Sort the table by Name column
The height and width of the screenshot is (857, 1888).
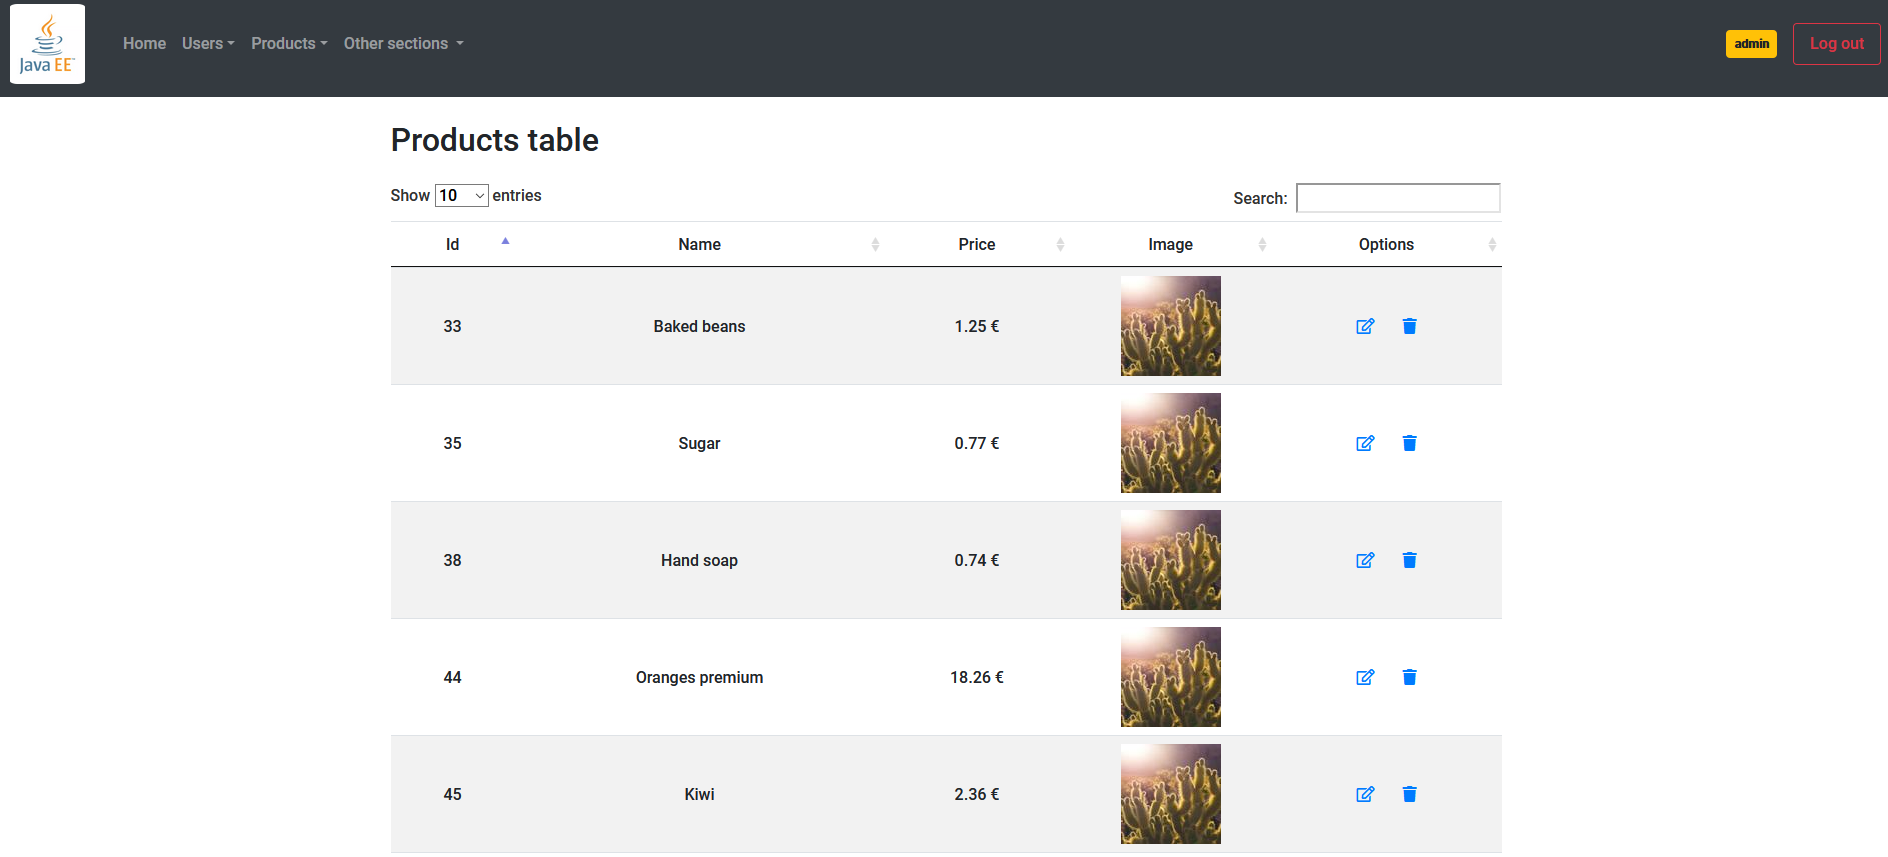(699, 245)
